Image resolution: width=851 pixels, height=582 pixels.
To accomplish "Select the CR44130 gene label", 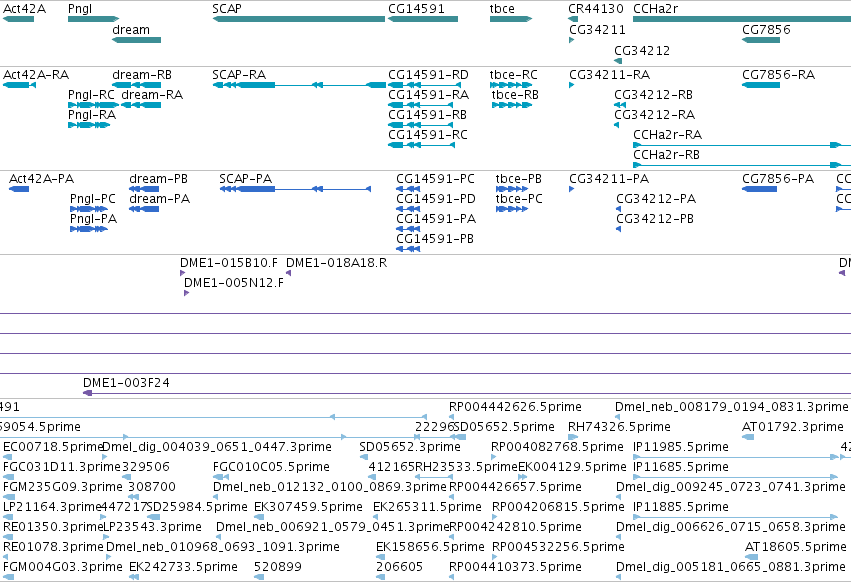I will click(596, 9).
